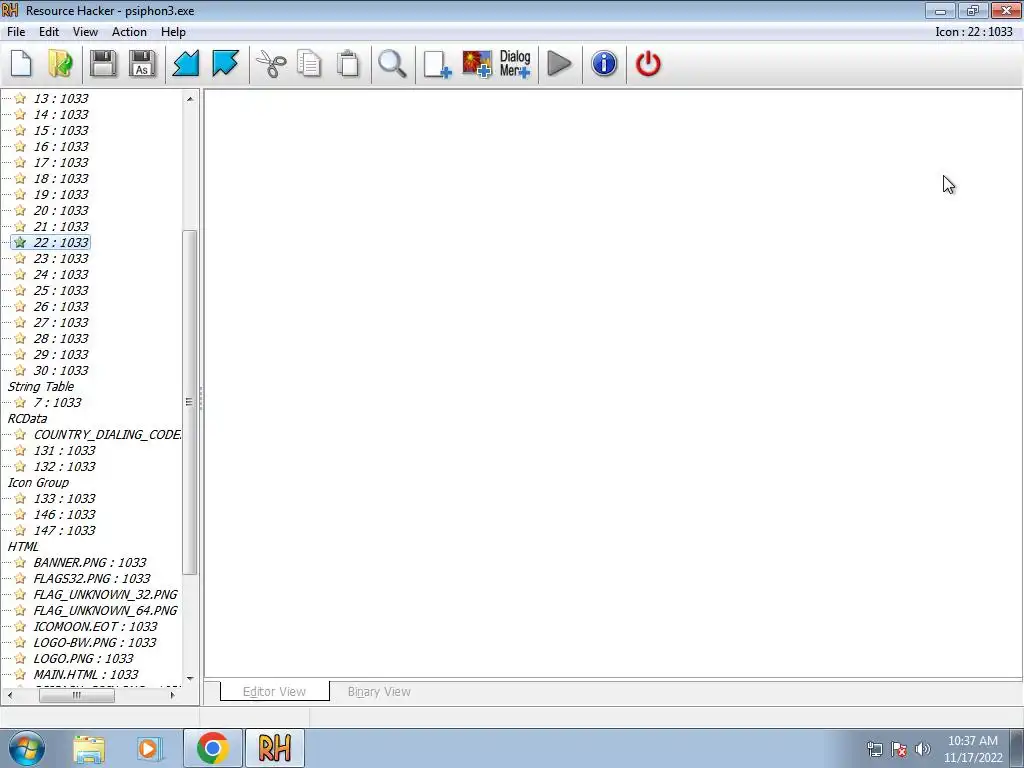Screen dimensions: 1024x768
Task: Click the New blank script toolbar icon
Action: [x=21, y=64]
